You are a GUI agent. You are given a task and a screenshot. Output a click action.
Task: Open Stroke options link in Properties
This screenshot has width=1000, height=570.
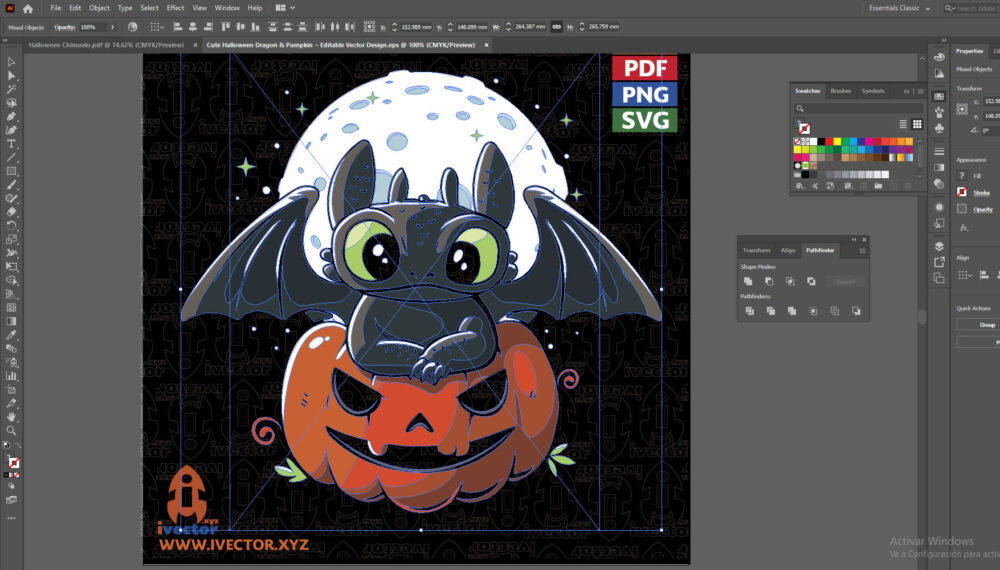(982, 193)
